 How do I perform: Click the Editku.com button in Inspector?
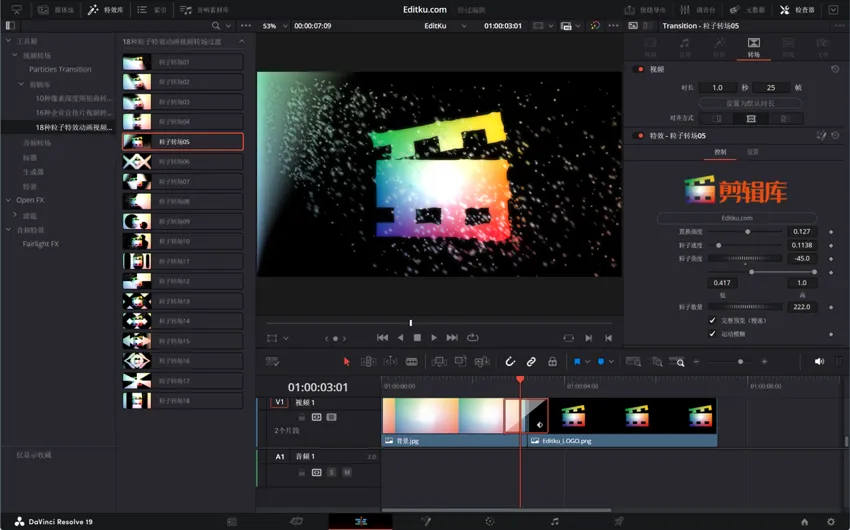click(736, 217)
